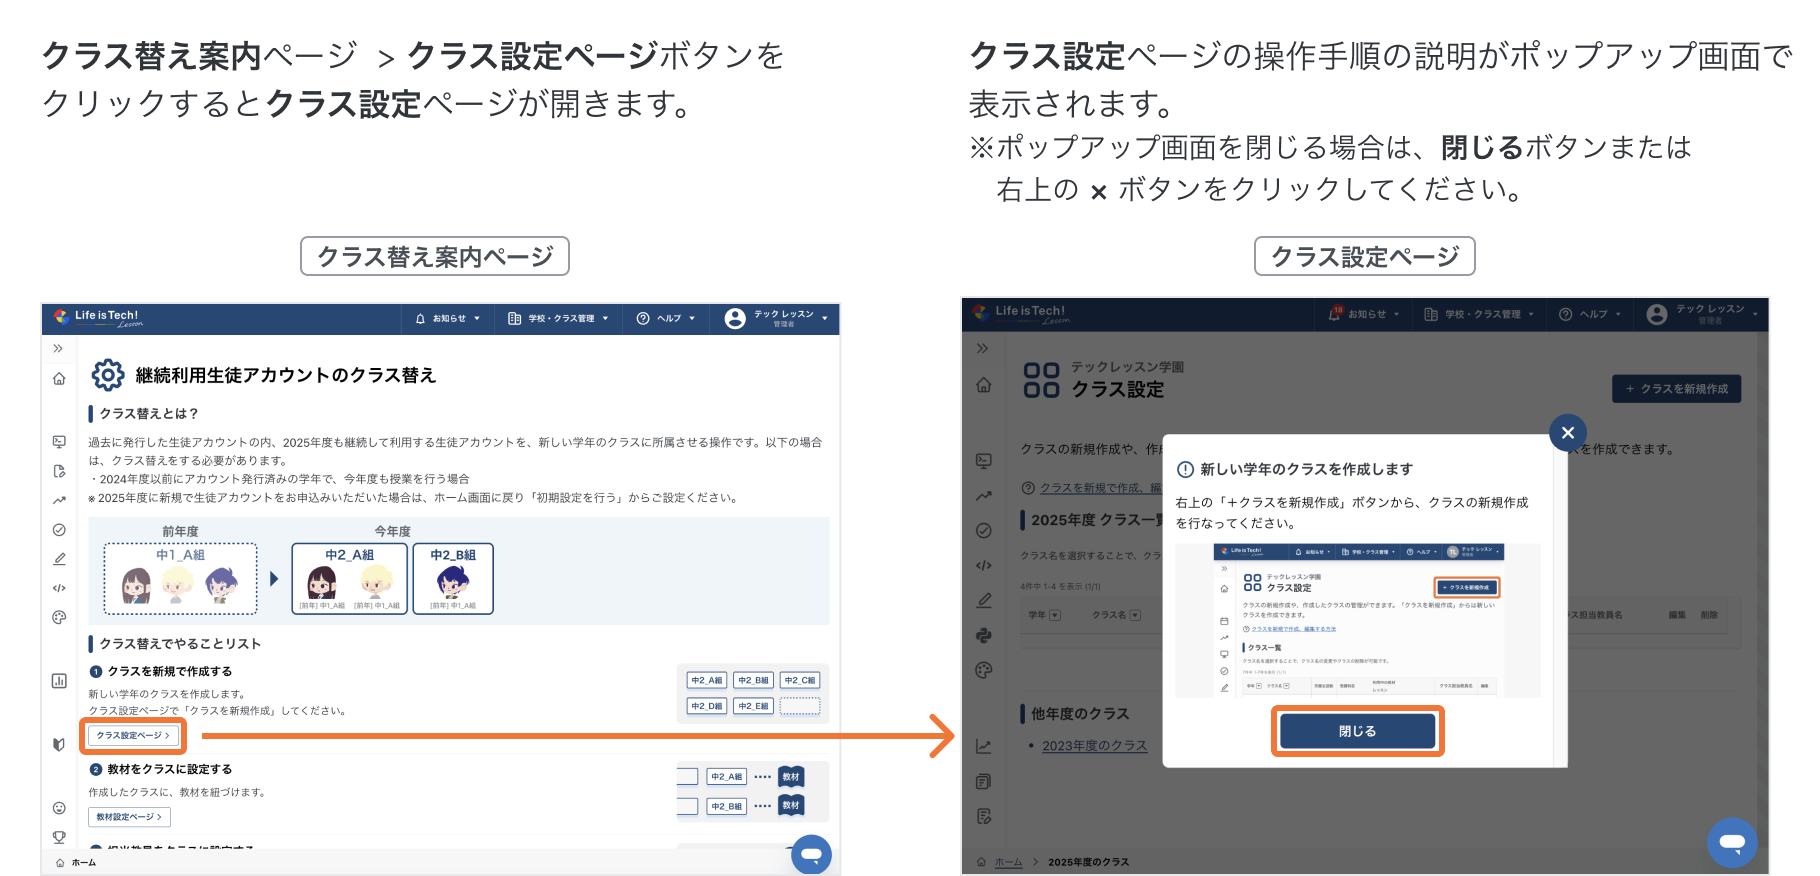Open the chat bubble on the クラス設定 page
This screenshot has height=876, width=1820.
coord(1732,842)
